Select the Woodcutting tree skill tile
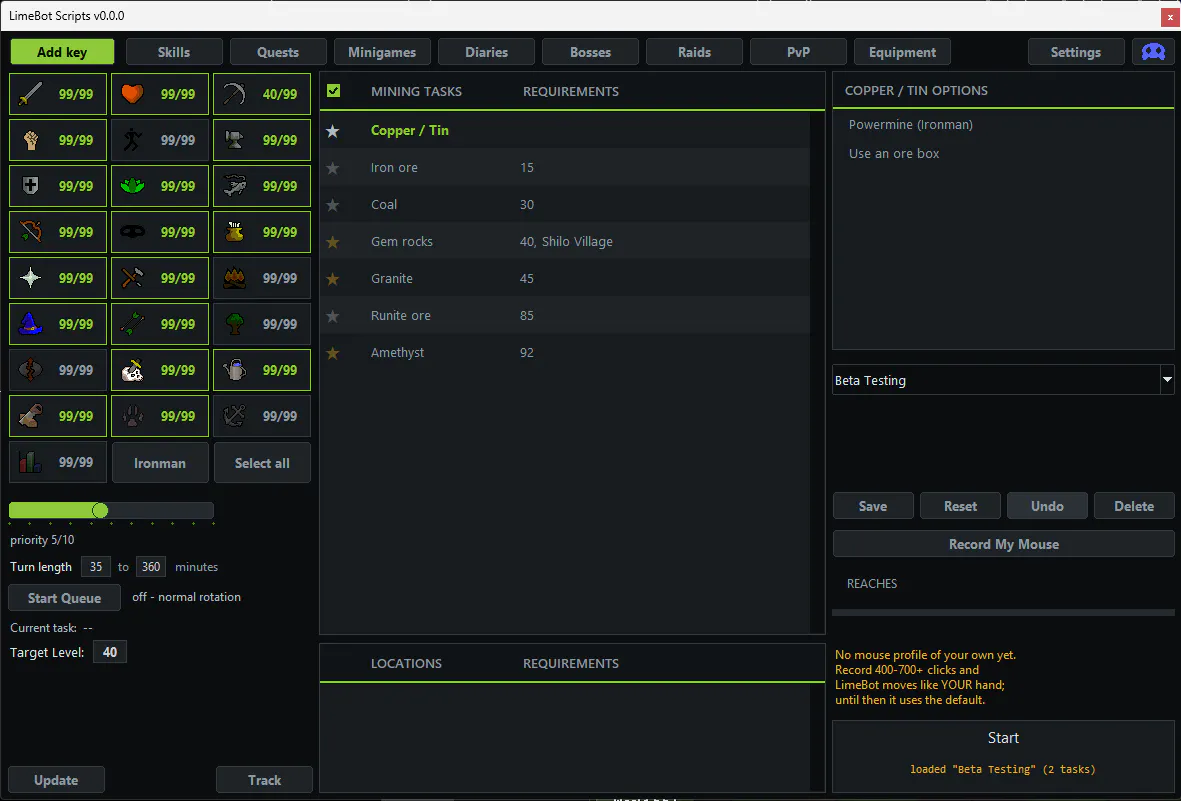 coord(262,324)
